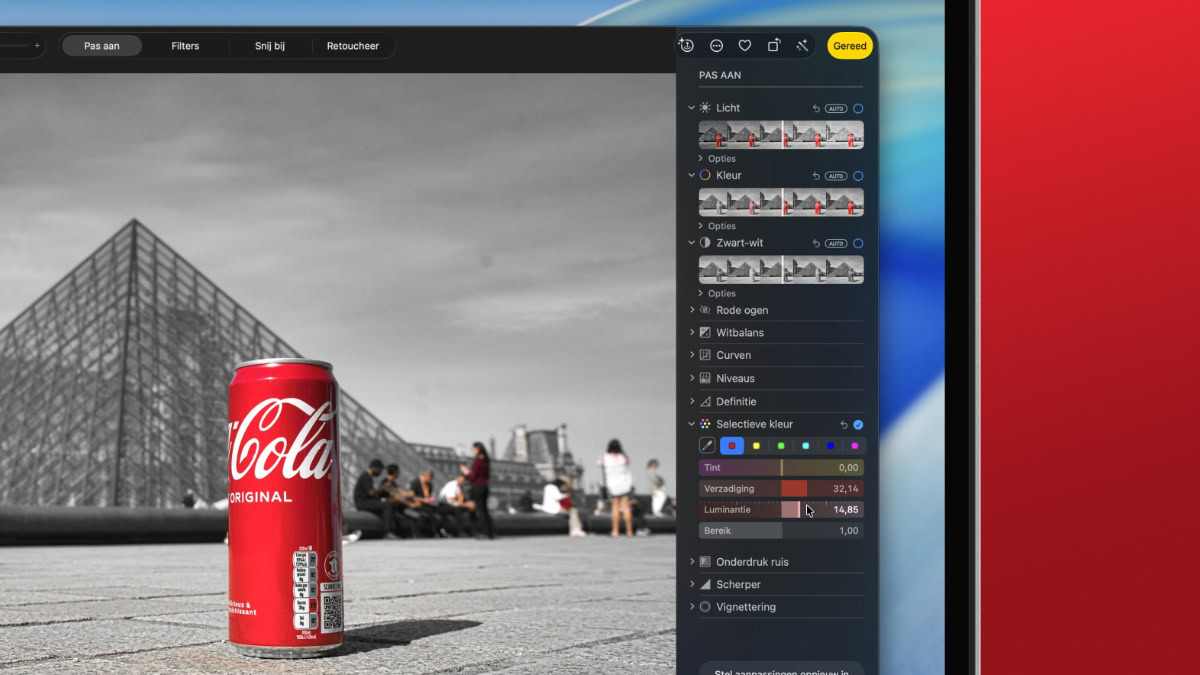The height and width of the screenshot is (675, 1200).
Task: Click the rotate image icon
Action: click(773, 46)
